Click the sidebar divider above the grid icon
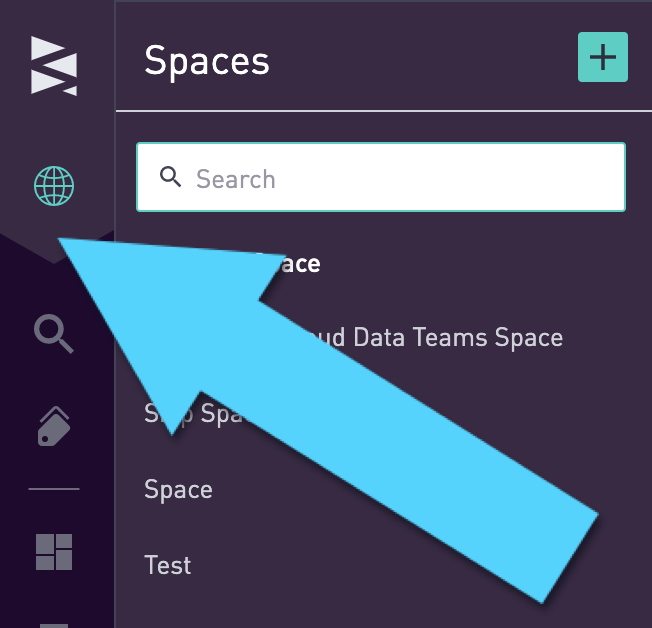Image resolution: width=652 pixels, height=628 pixels. click(54, 489)
